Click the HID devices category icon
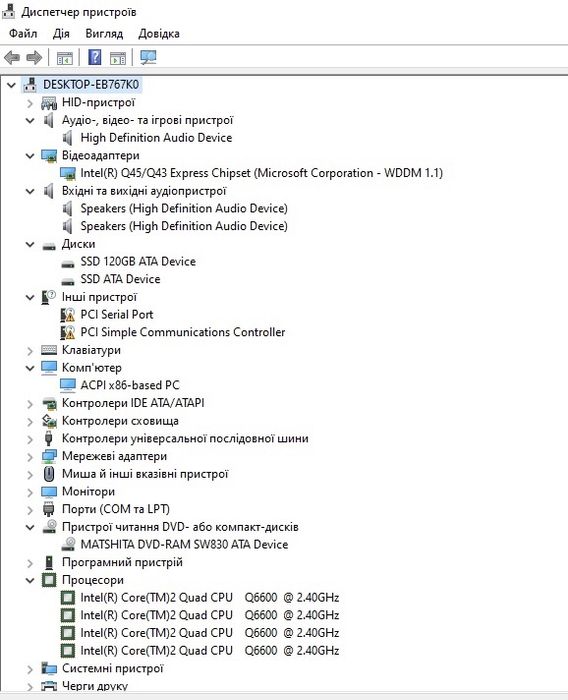Viewport: 568px width, 700px height. point(49,103)
